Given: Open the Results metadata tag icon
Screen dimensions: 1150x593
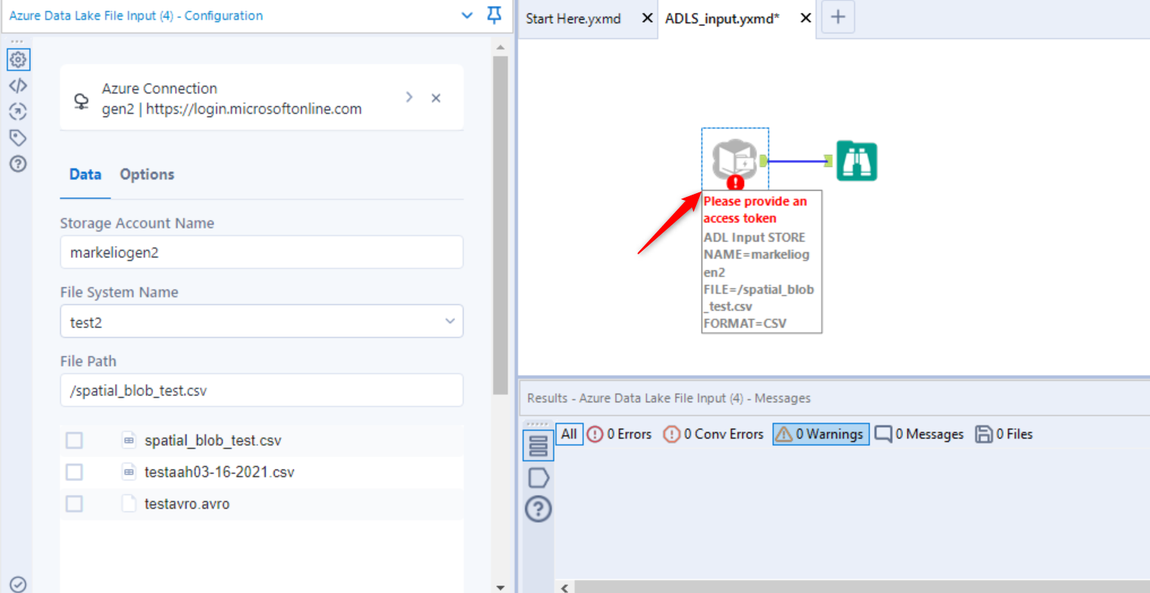Looking at the screenshot, I should (538, 478).
